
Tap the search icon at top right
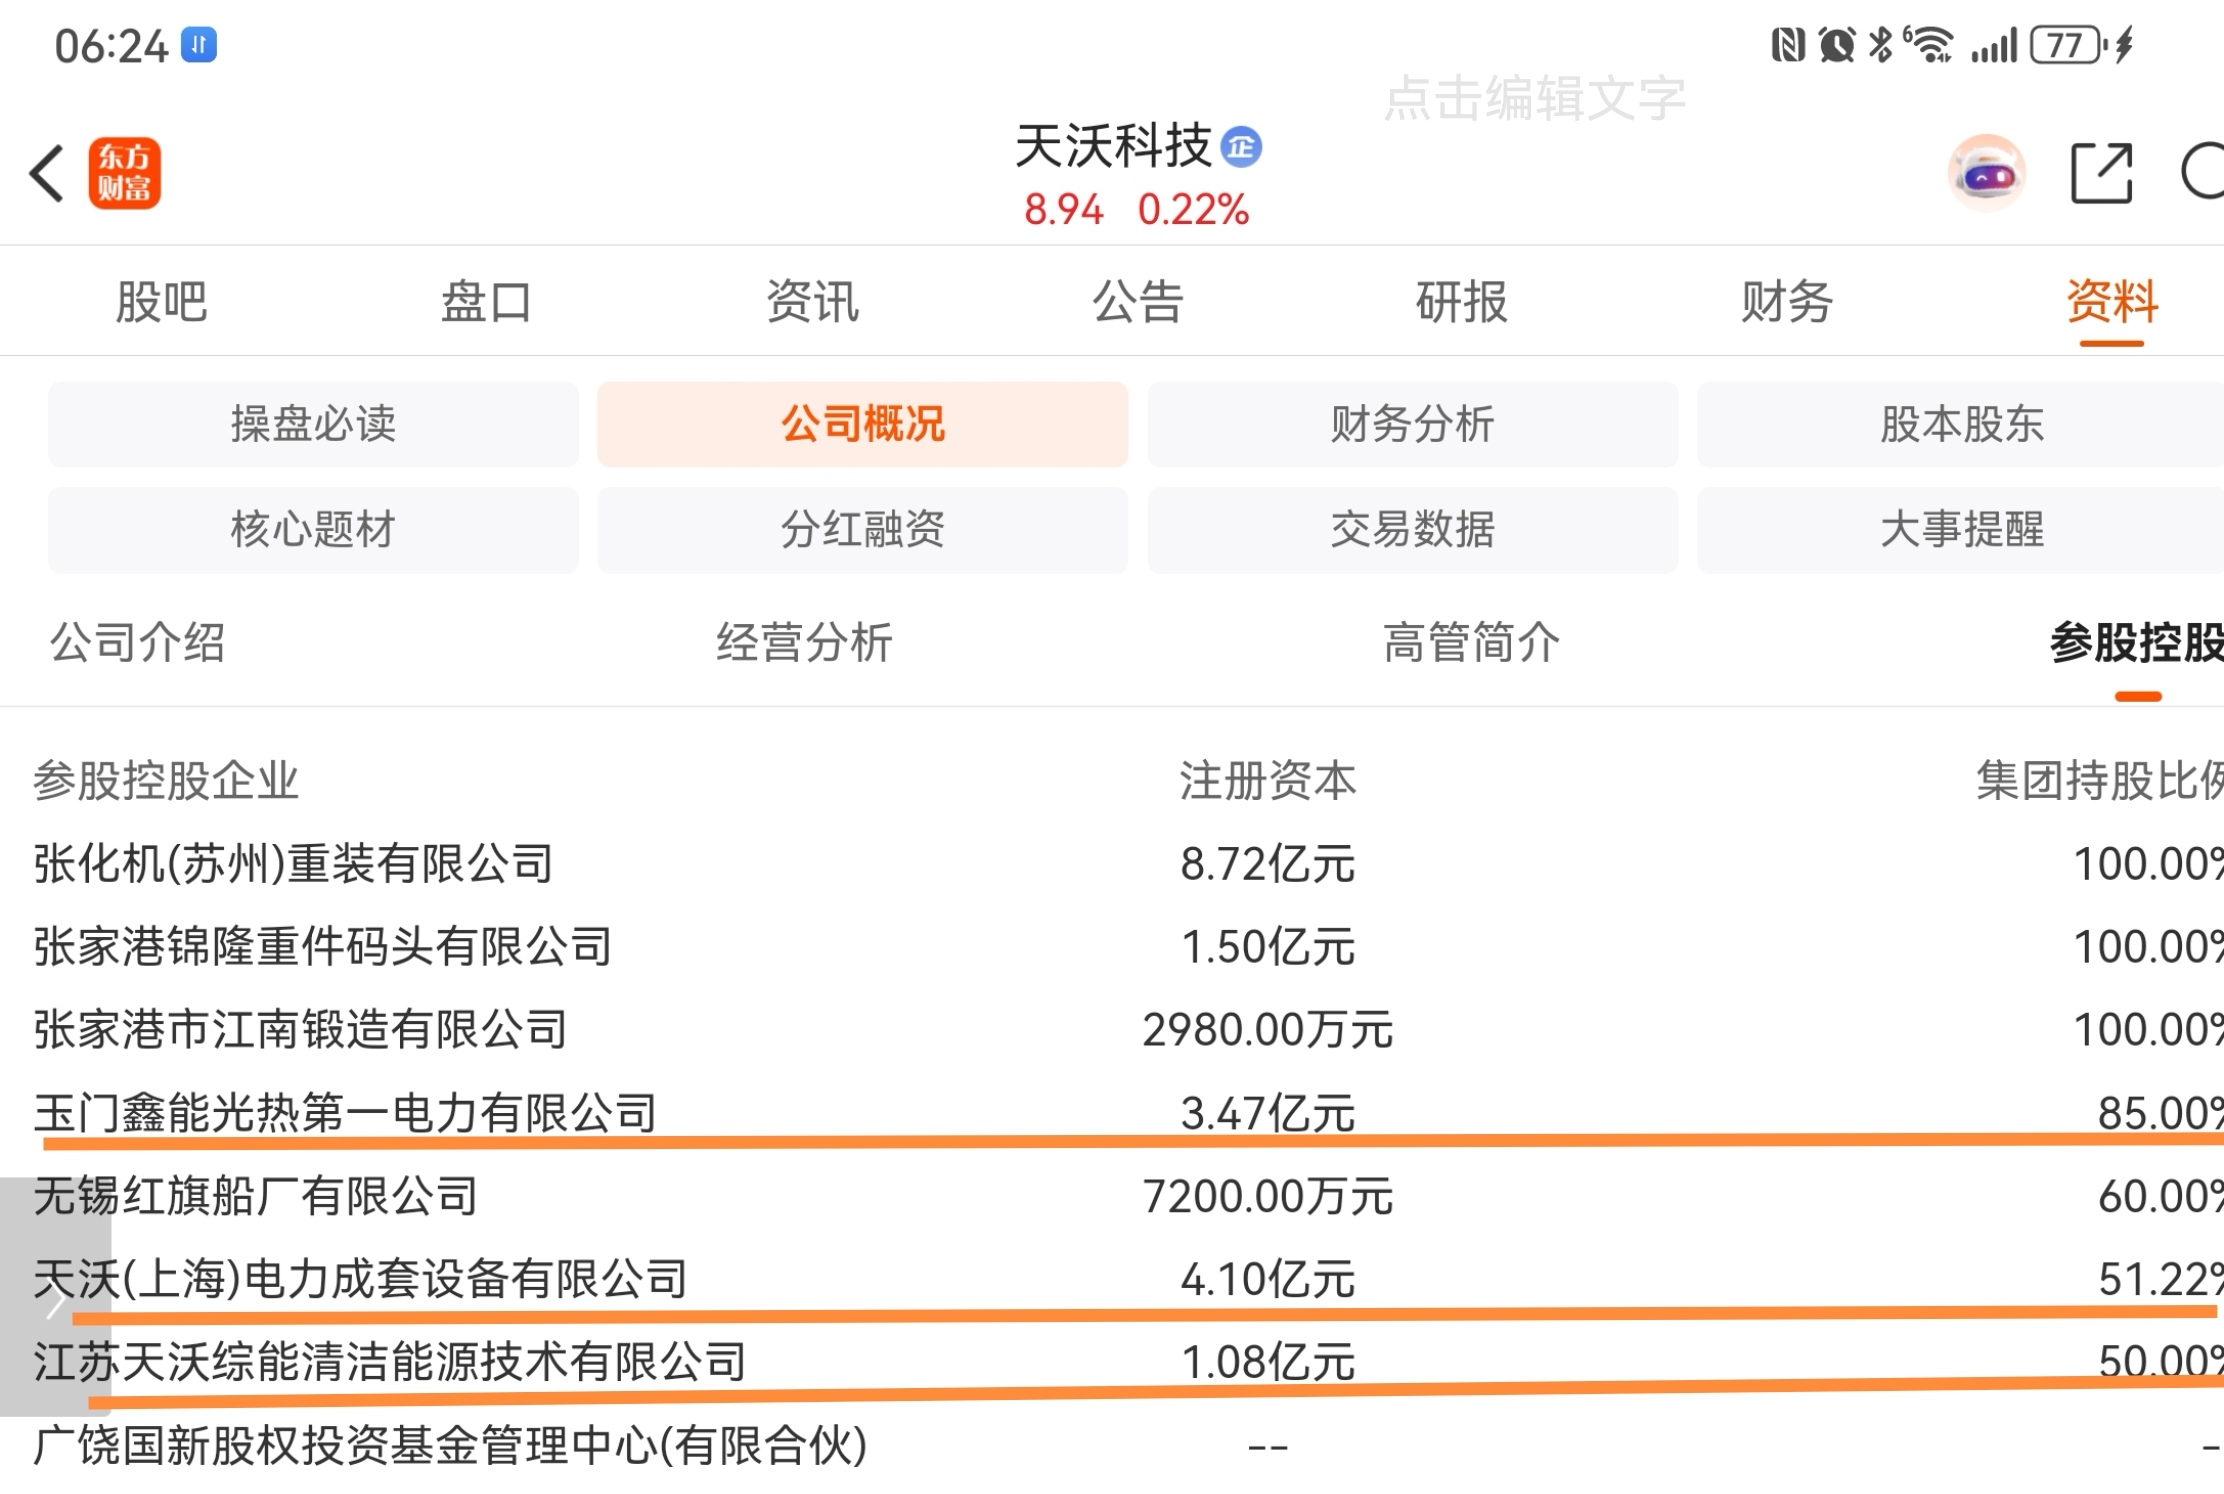pyautogui.click(x=2203, y=174)
